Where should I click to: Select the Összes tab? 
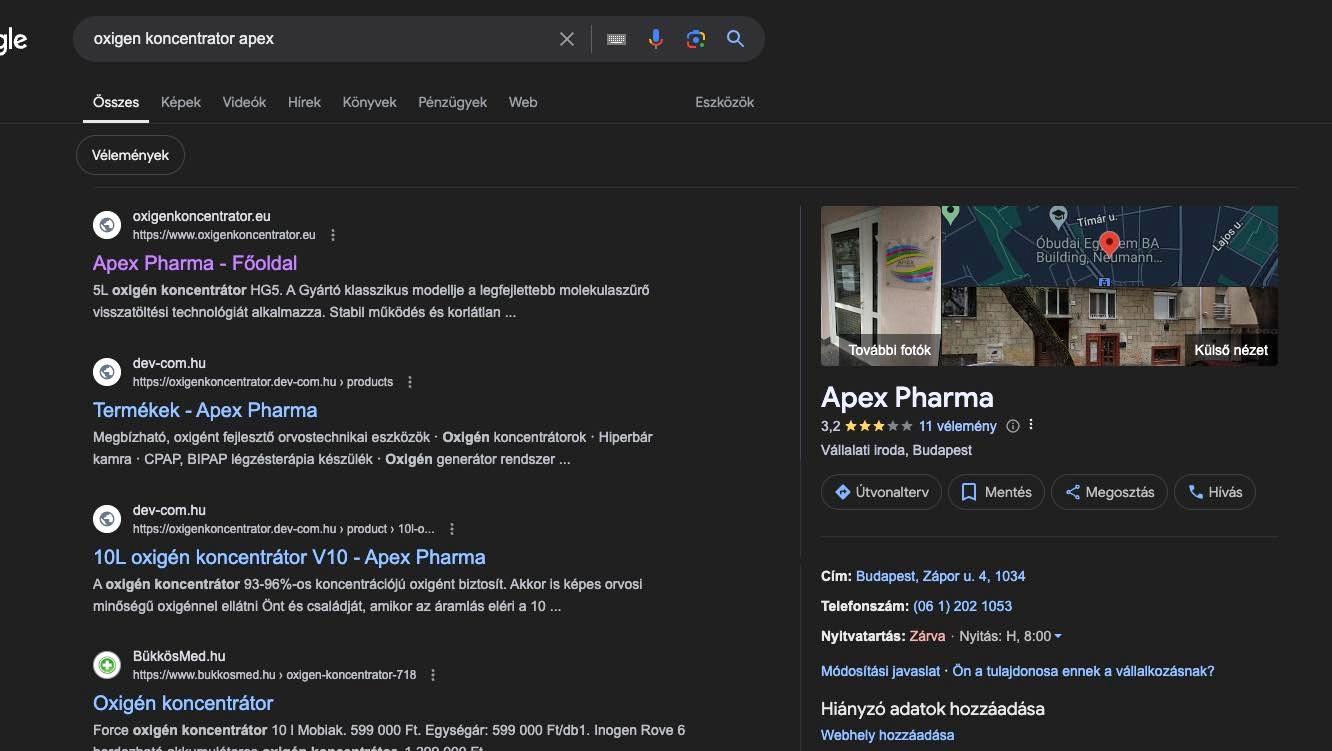[x=116, y=102]
